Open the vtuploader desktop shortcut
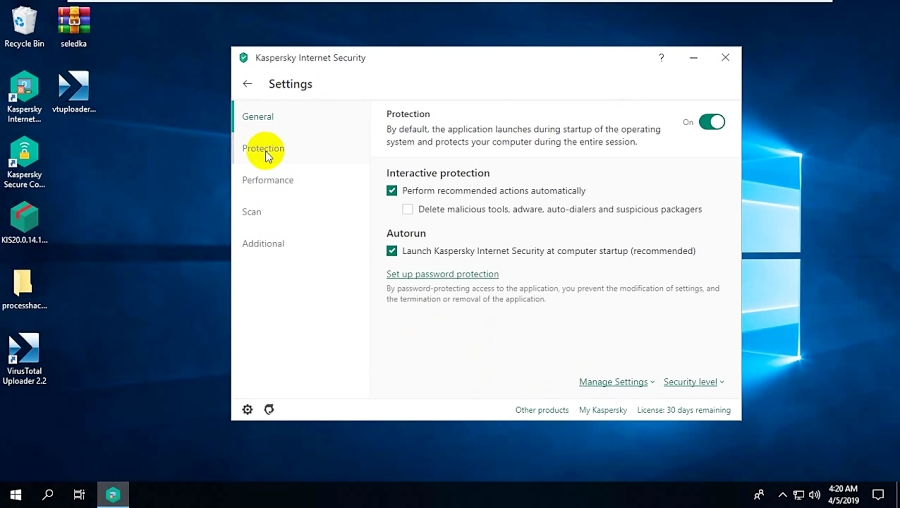Viewport: 900px width, 508px height. click(x=73, y=92)
